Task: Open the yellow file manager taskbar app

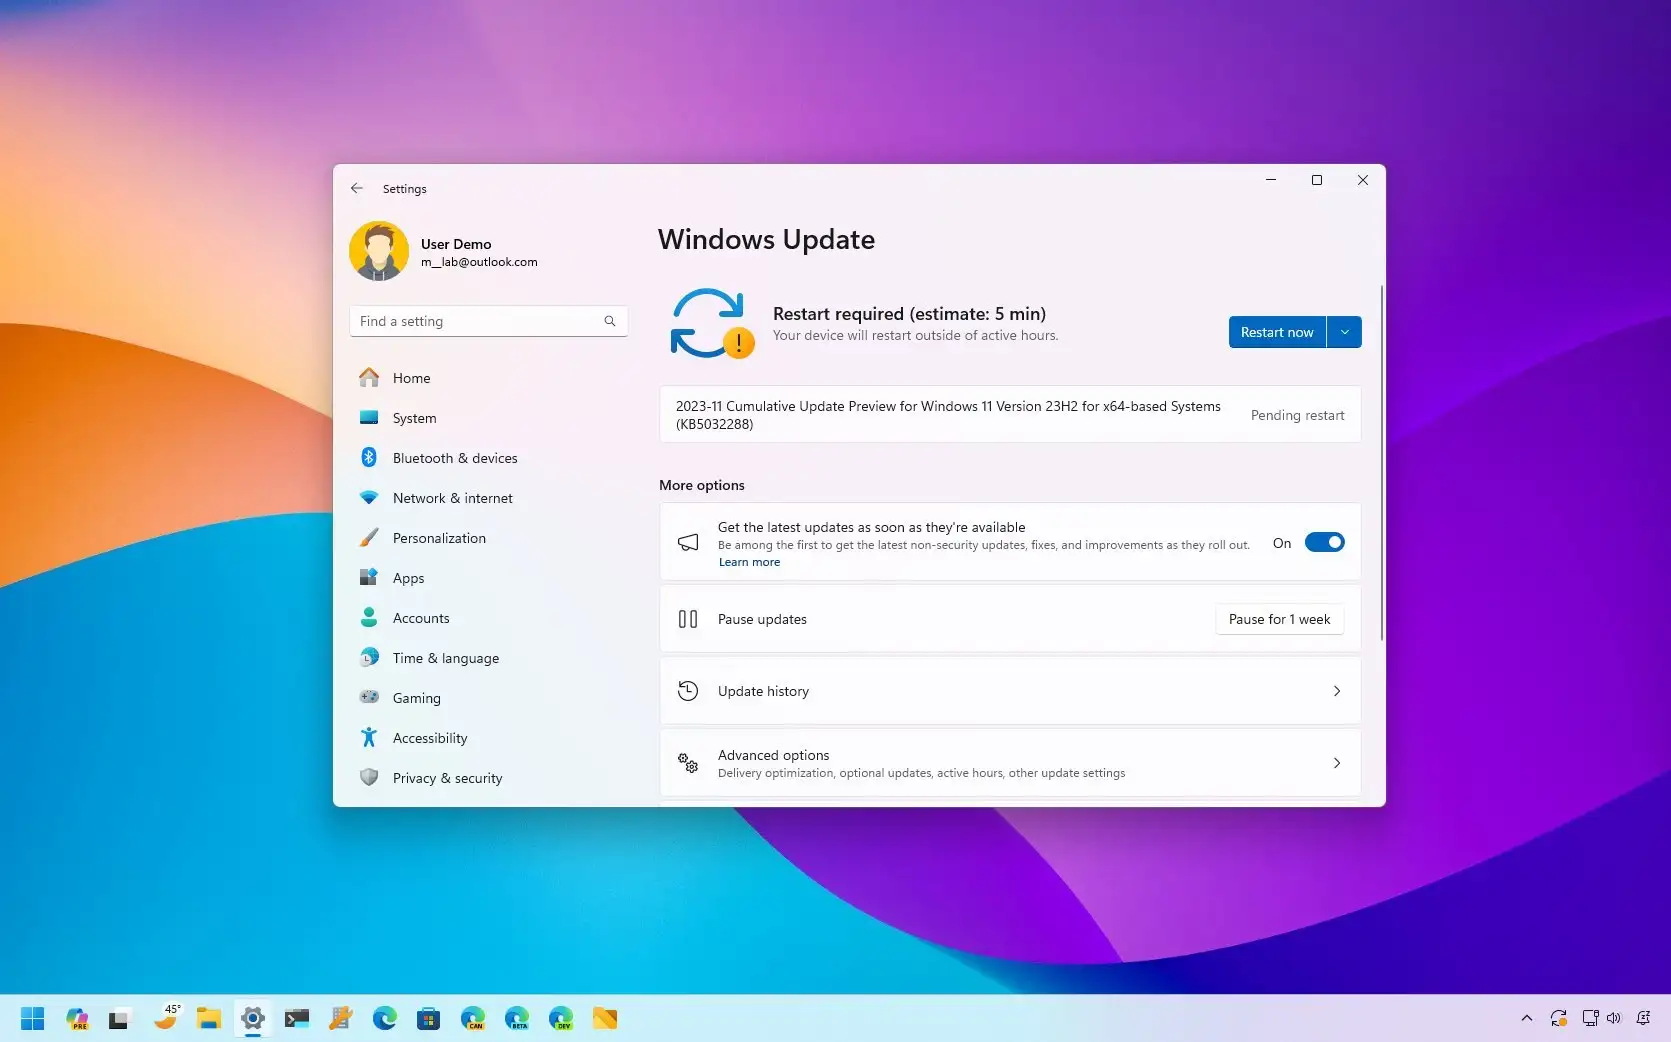Action: click(x=605, y=1018)
